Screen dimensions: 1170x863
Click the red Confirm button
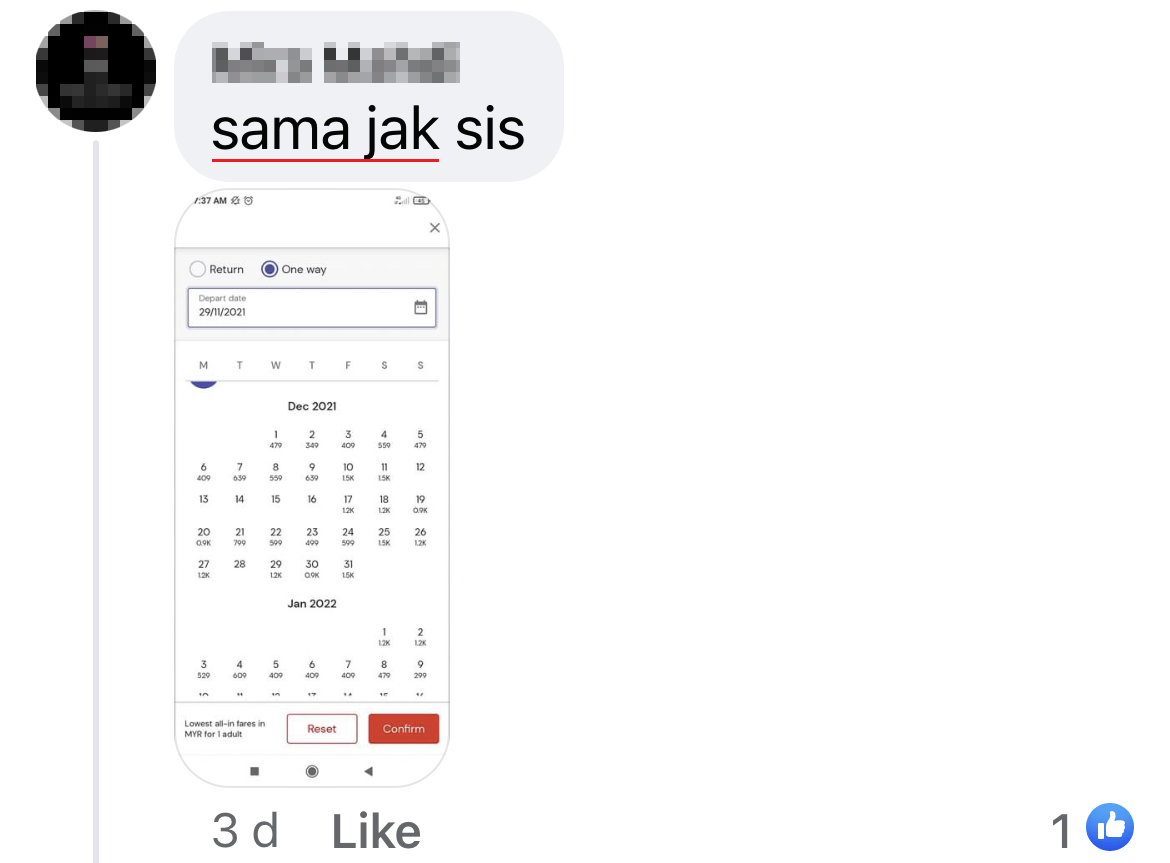pos(404,729)
